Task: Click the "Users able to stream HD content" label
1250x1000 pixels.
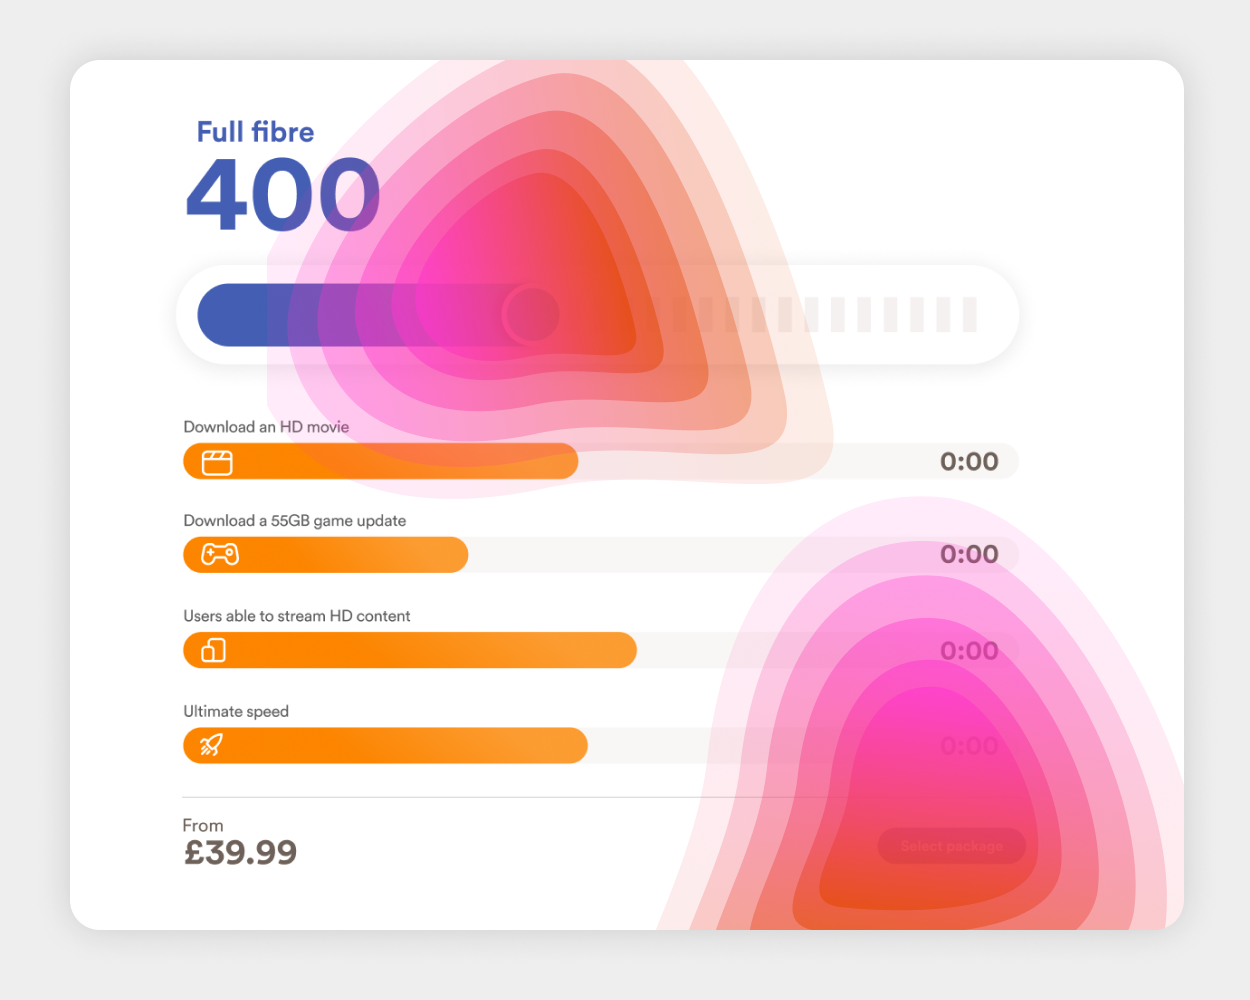Action: click(x=296, y=616)
